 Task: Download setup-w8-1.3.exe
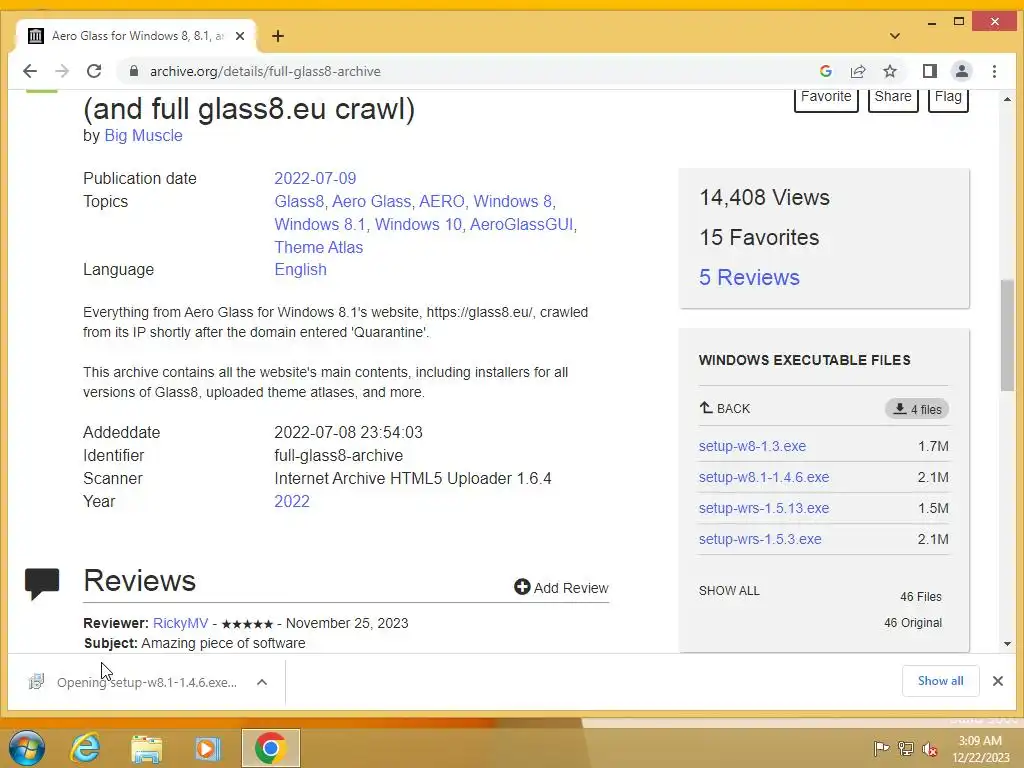point(752,446)
